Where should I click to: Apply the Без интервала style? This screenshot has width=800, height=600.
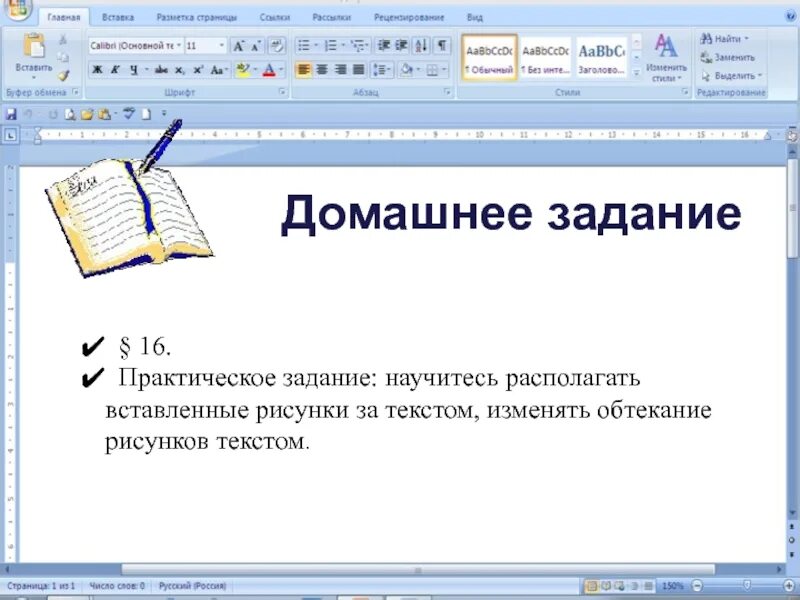[x=545, y=57]
